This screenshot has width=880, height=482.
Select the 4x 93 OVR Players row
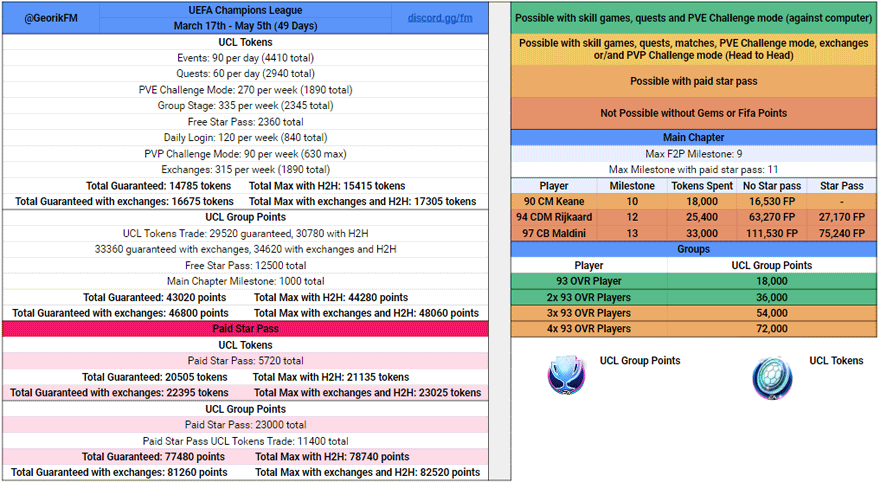[694, 329]
